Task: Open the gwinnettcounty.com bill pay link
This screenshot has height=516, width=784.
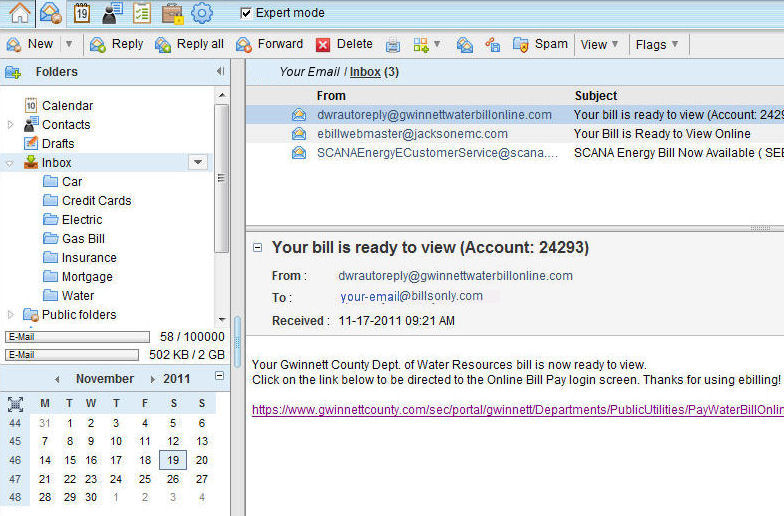Action: (x=518, y=410)
